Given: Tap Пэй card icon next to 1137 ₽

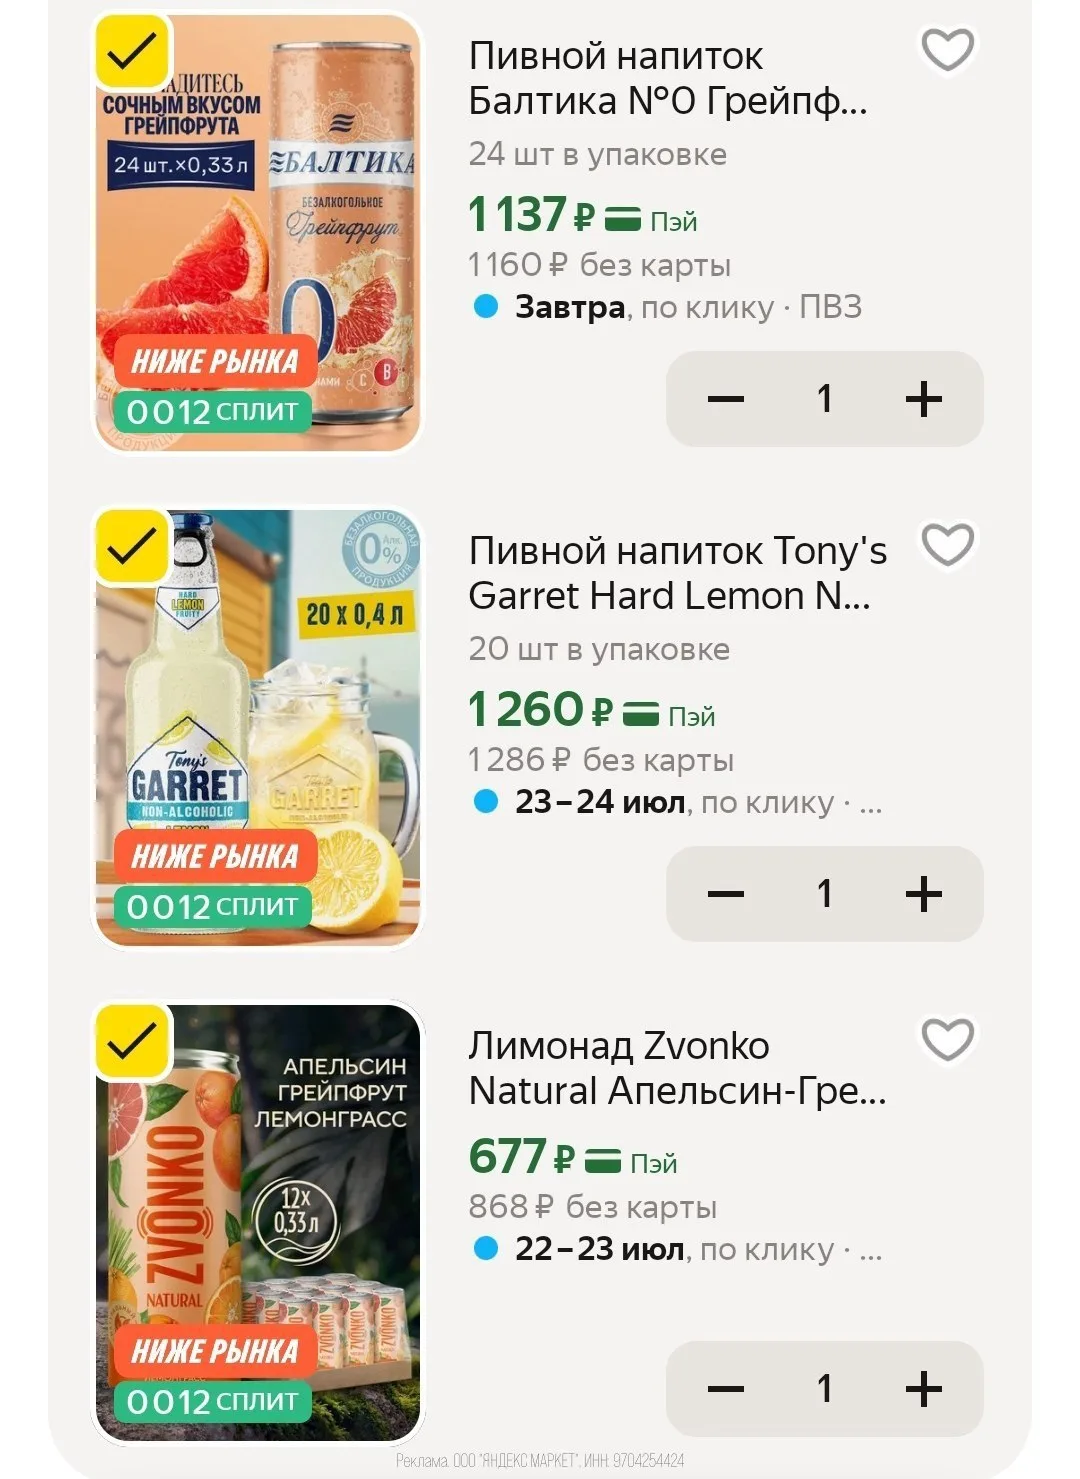Looking at the screenshot, I should pos(623,218).
